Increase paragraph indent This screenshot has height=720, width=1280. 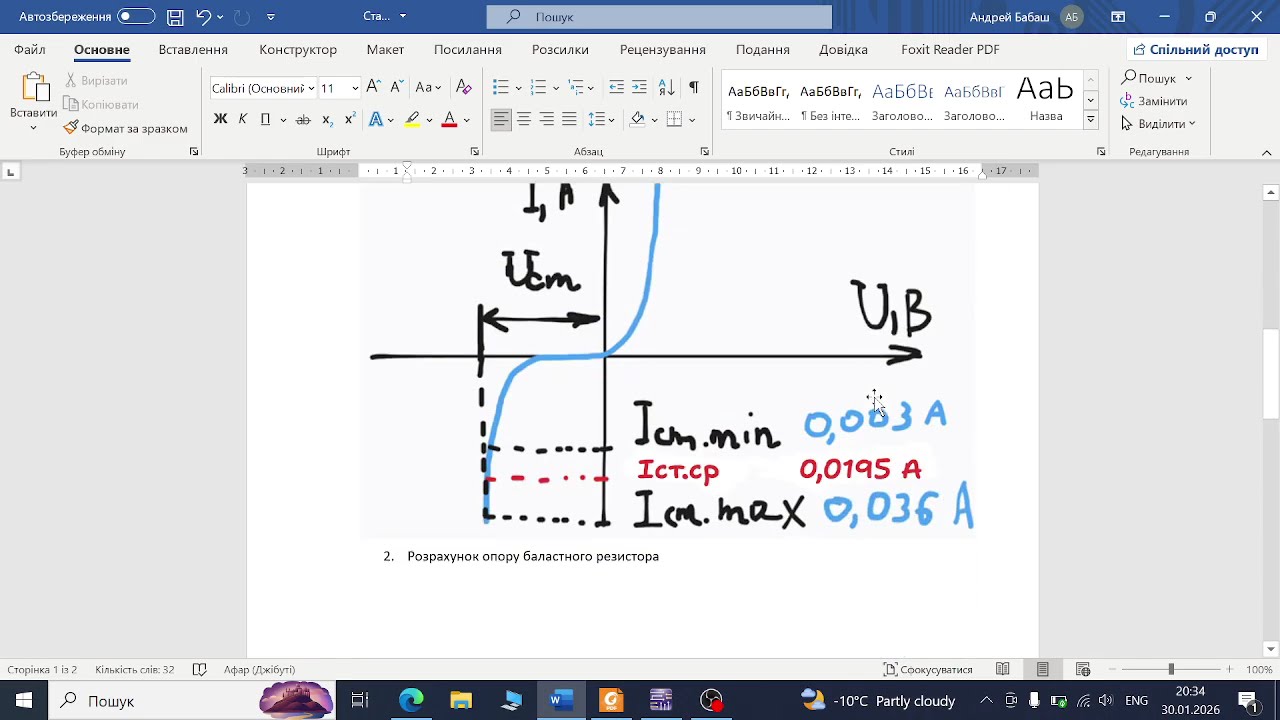coord(640,87)
